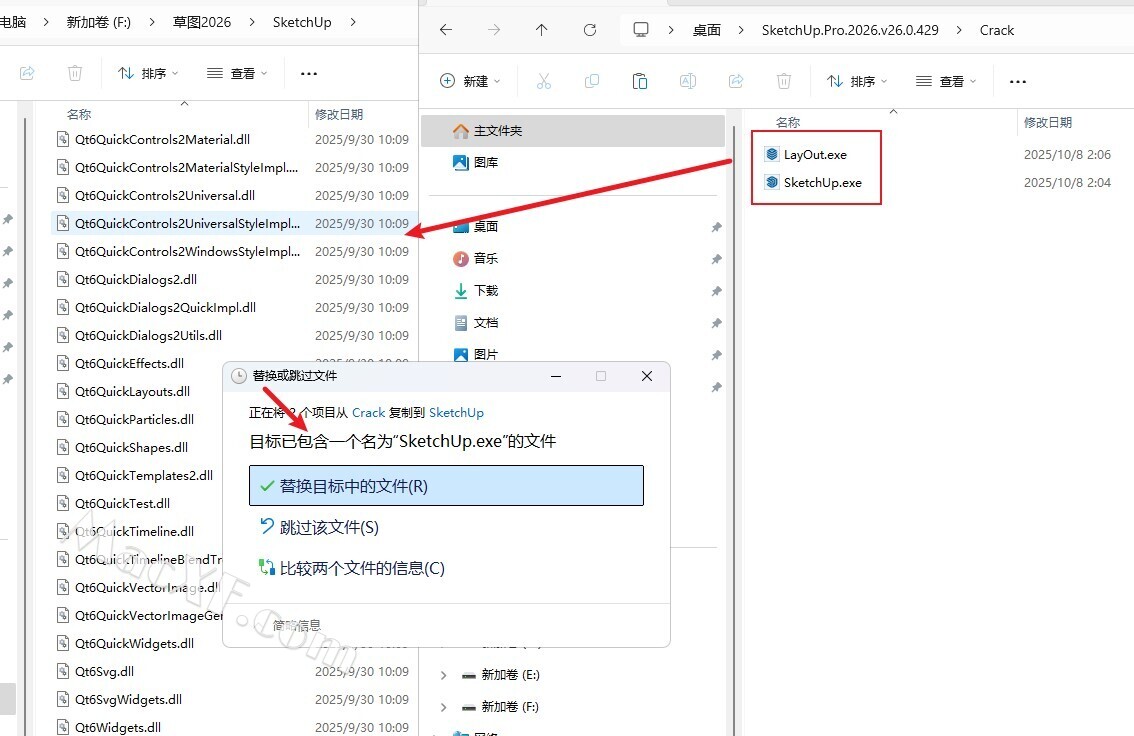
Task: Go up one folder level arrow
Action: (542, 30)
